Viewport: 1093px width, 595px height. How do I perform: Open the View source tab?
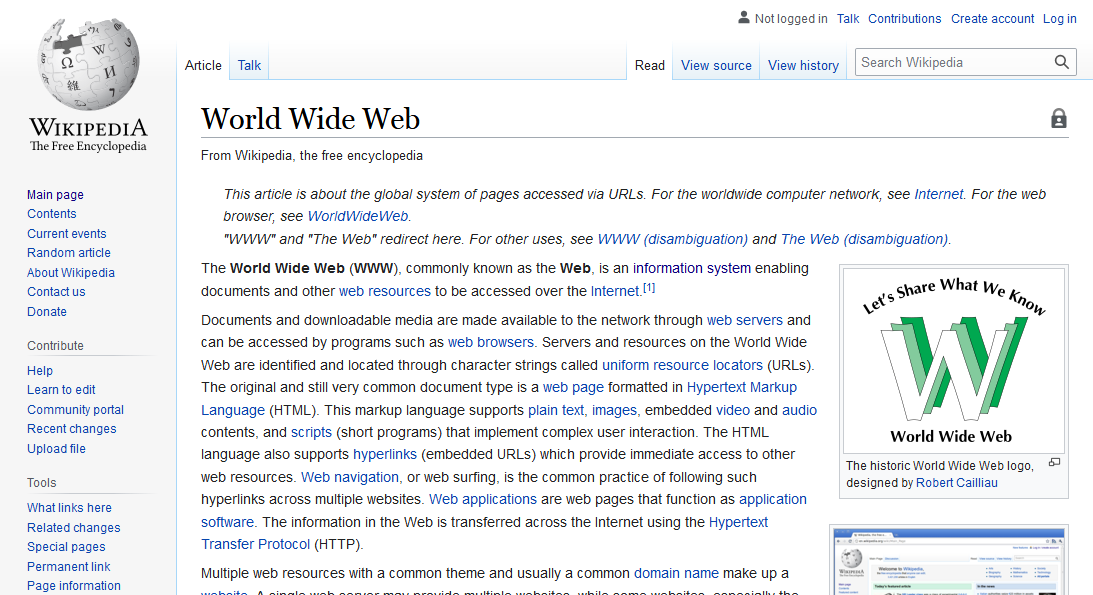coord(716,65)
